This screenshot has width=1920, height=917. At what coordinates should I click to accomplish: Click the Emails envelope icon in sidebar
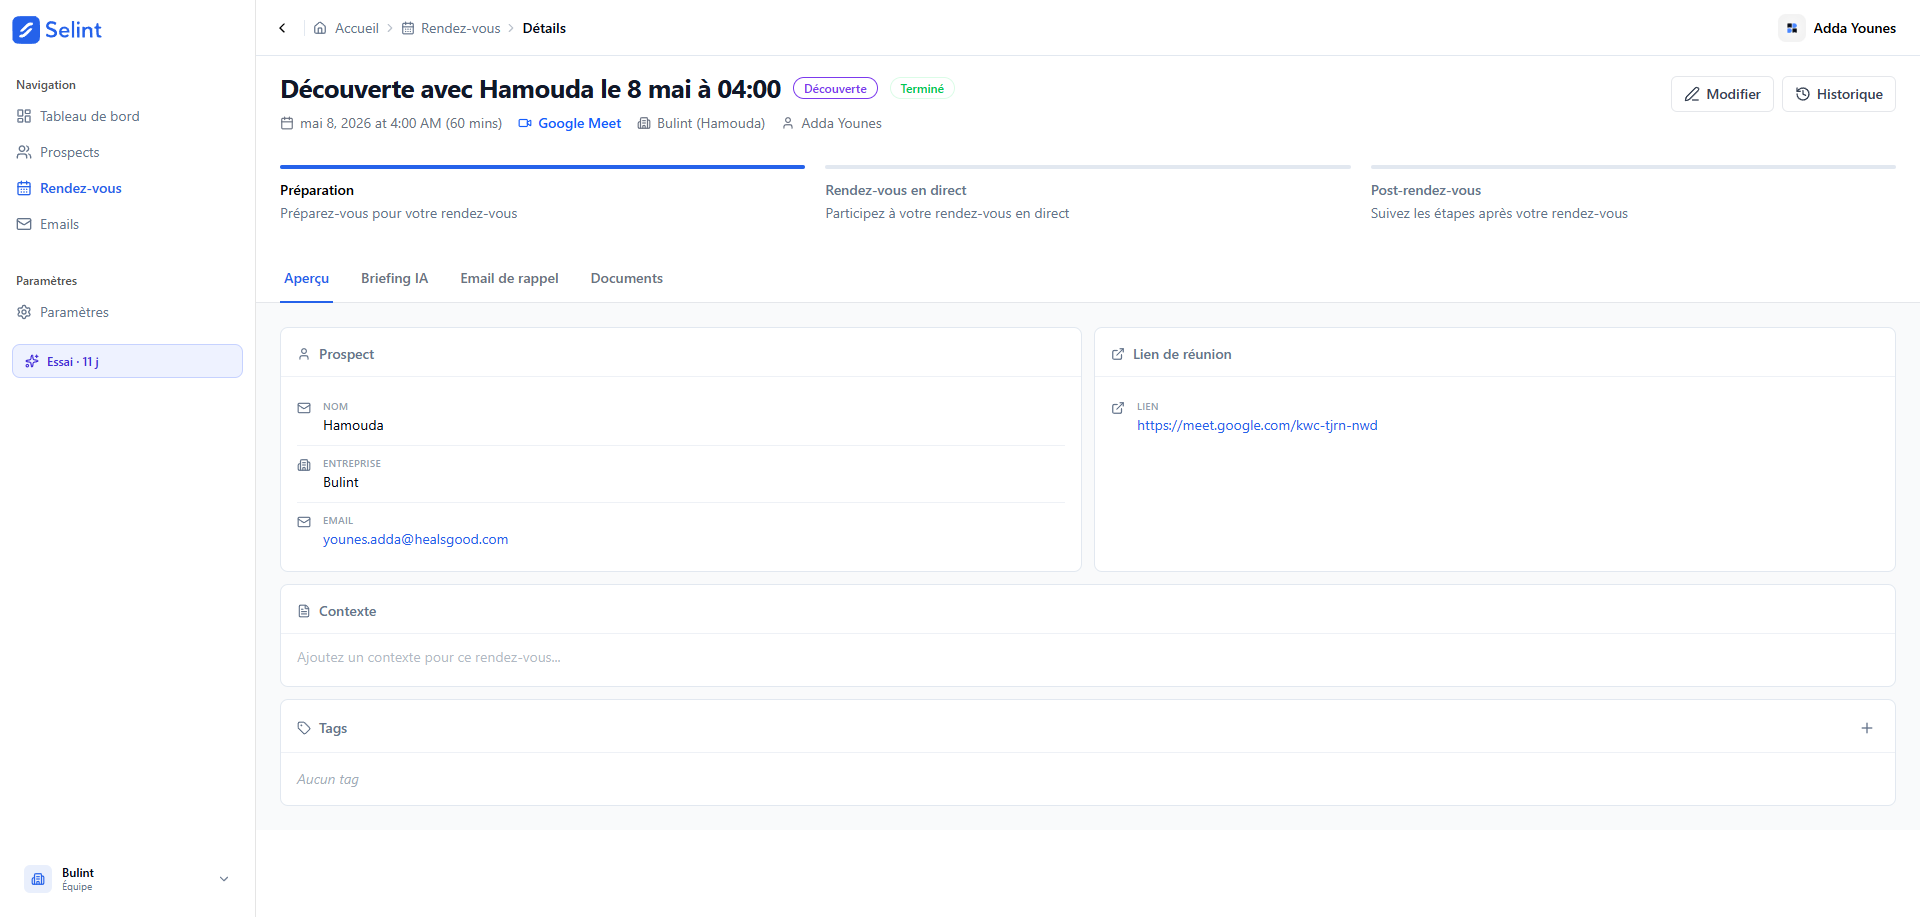click(24, 224)
